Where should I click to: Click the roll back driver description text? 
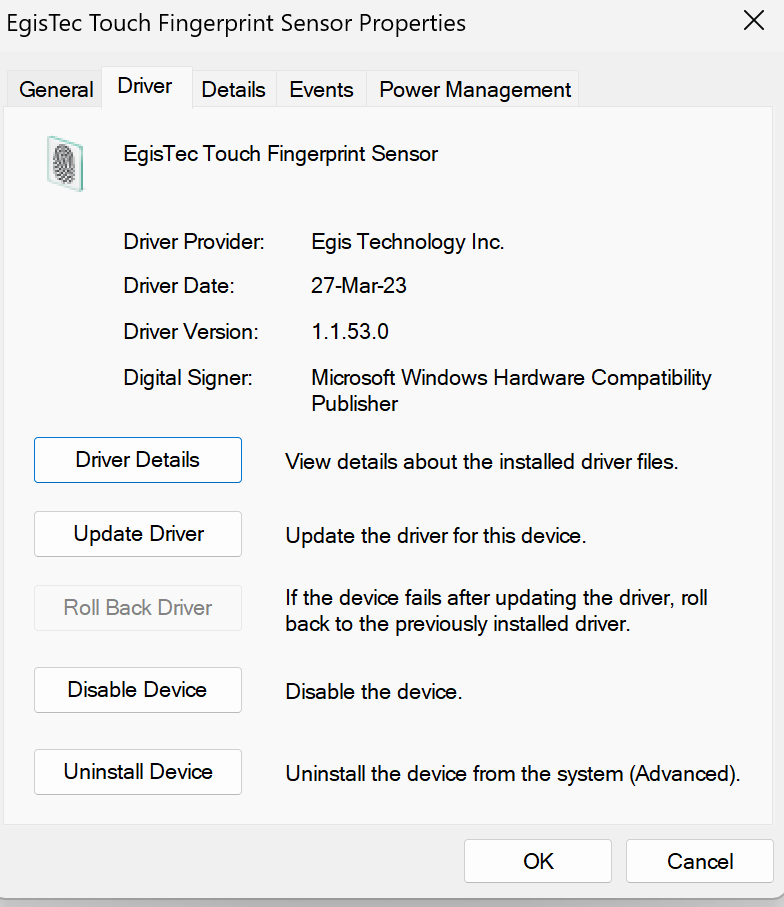tap(496, 611)
